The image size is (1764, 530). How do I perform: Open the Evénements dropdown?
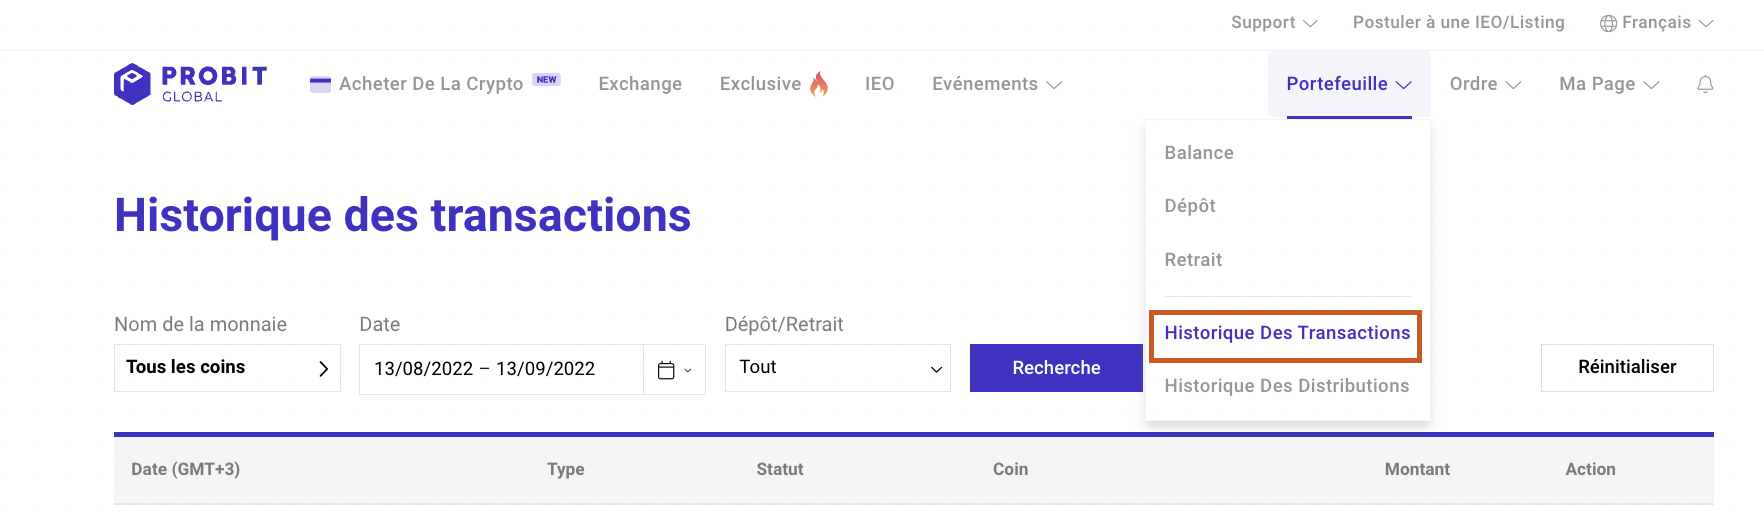996,84
